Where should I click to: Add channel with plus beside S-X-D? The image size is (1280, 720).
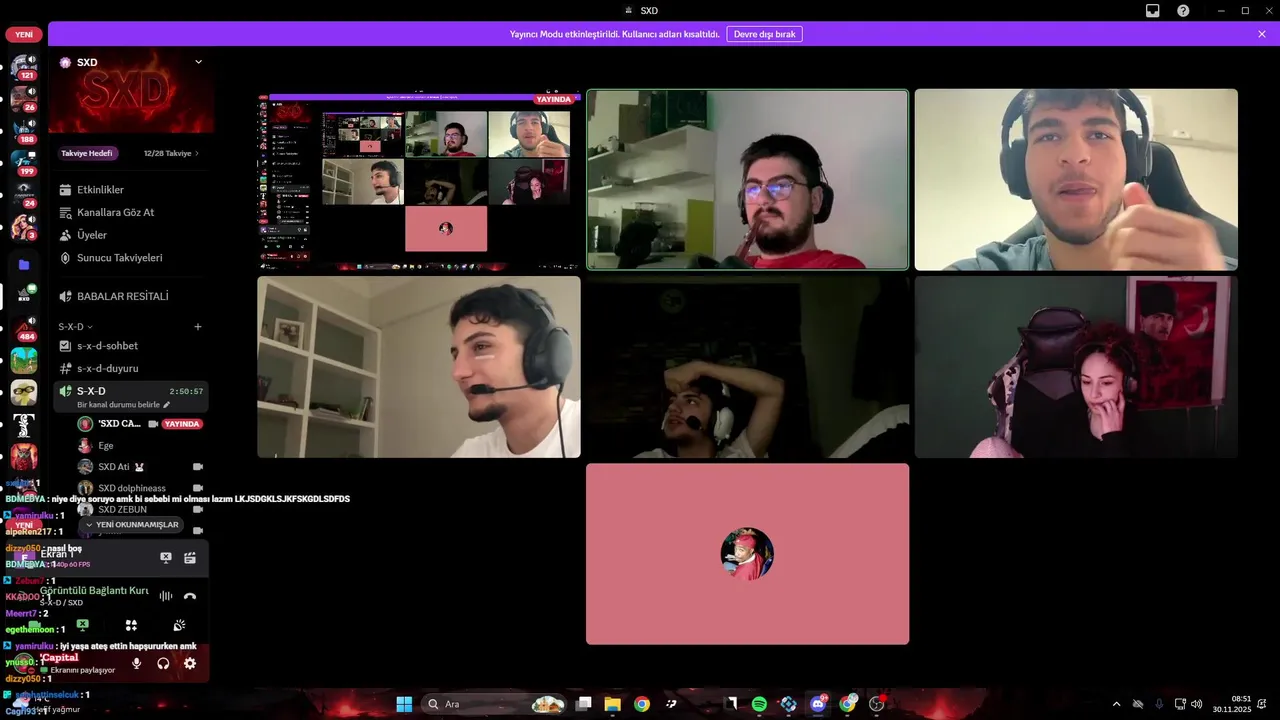tap(198, 327)
